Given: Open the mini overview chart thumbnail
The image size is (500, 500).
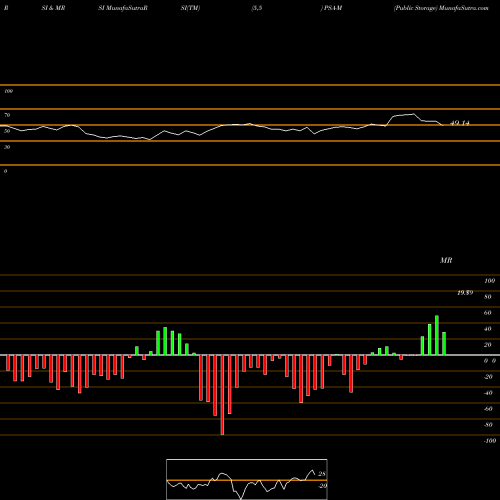Looking at the screenshot, I should pyautogui.click(x=247, y=479).
